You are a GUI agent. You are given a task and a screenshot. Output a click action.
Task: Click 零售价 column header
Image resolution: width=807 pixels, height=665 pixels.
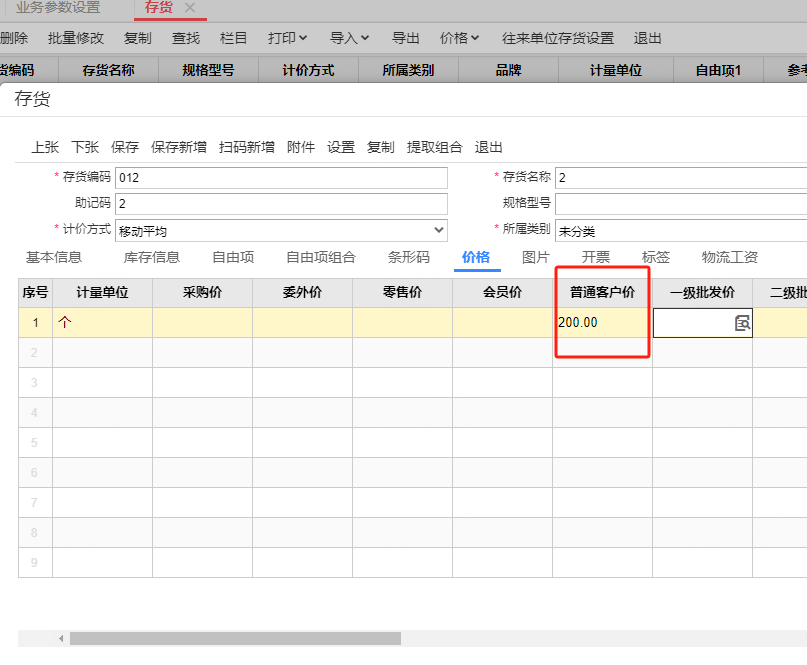tap(402, 292)
